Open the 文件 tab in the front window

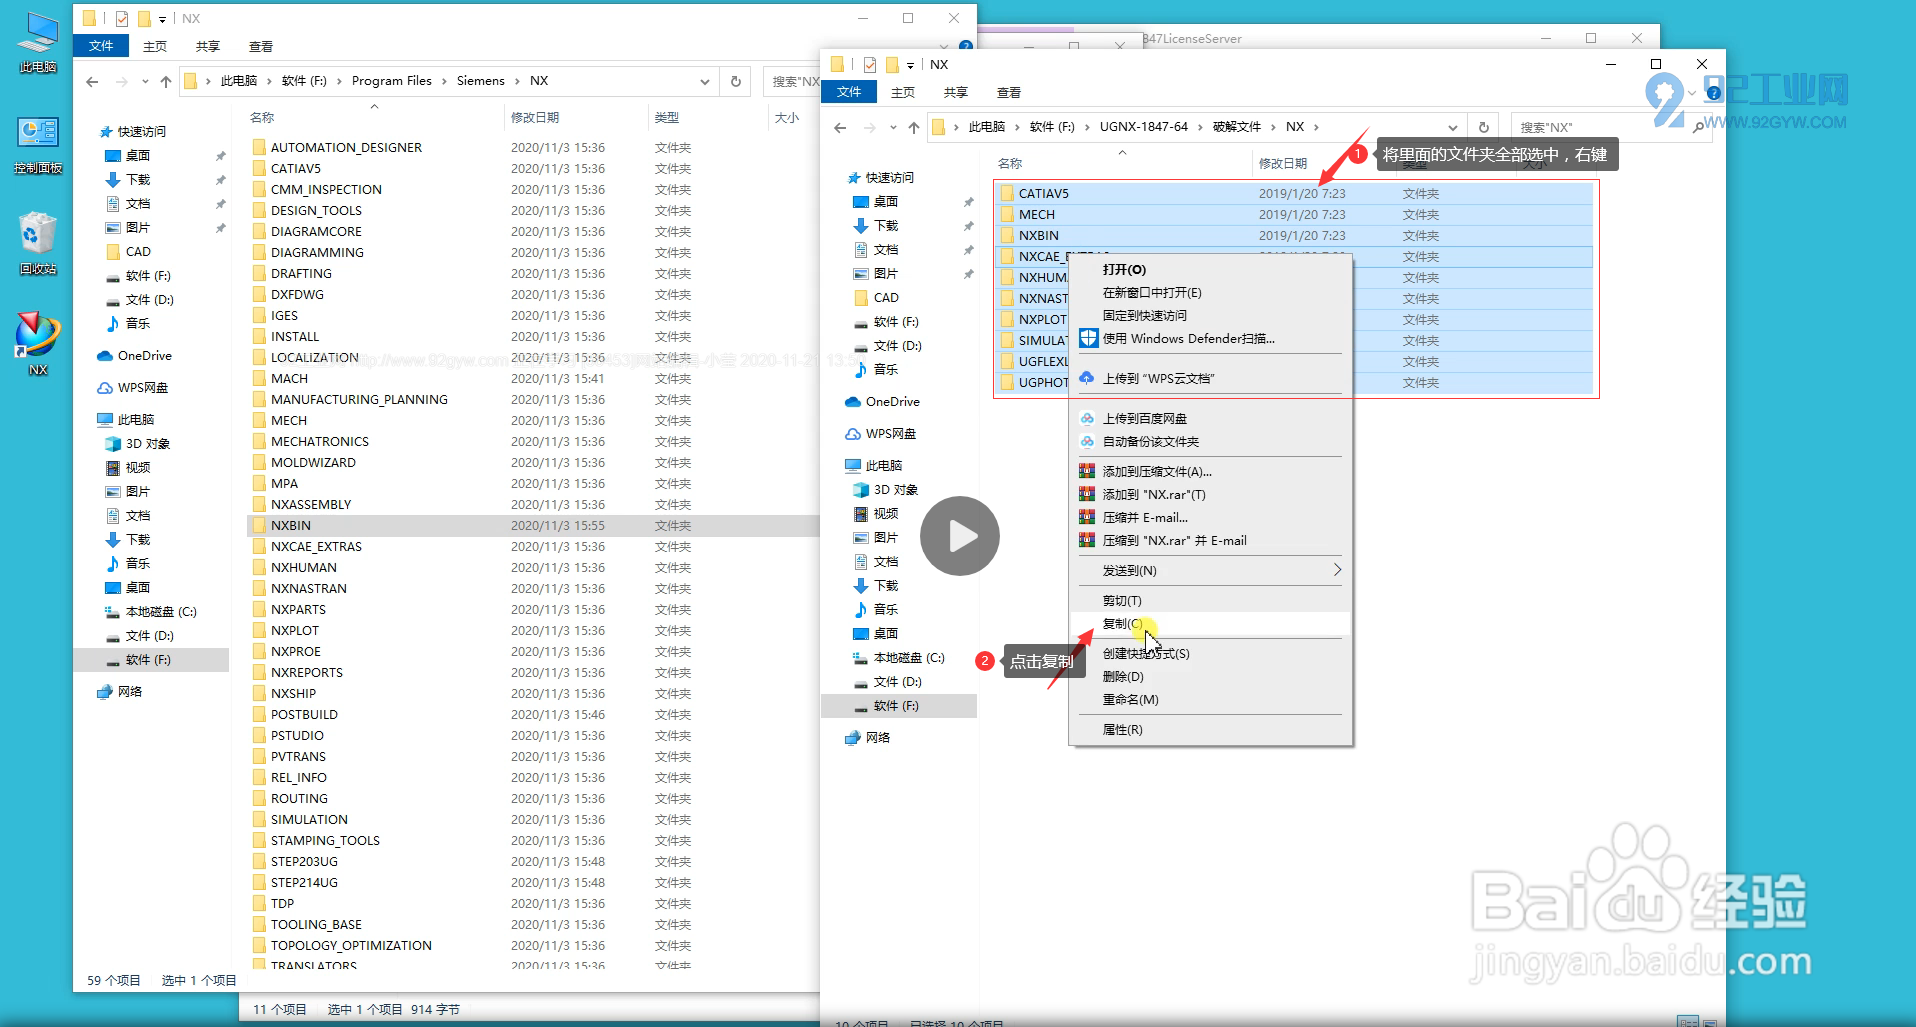click(x=849, y=92)
